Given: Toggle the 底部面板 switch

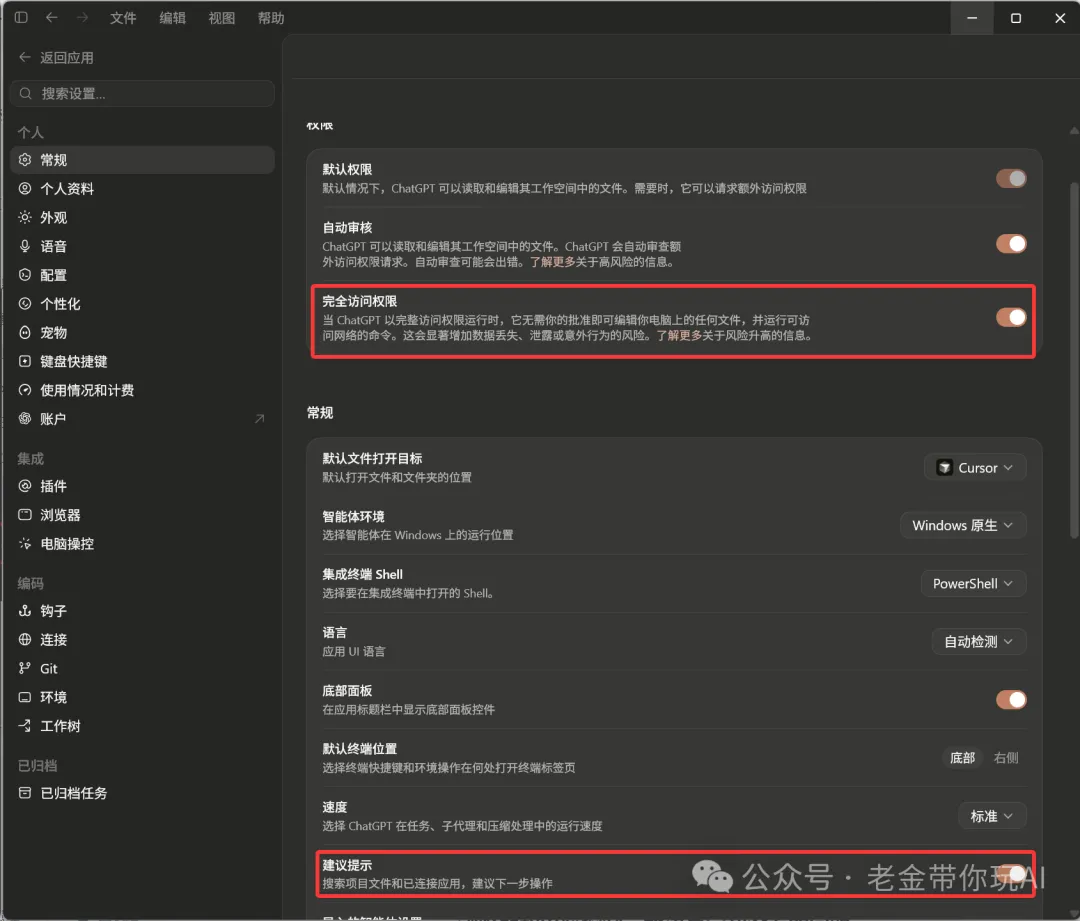Looking at the screenshot, I should (x=1011, y=700).
